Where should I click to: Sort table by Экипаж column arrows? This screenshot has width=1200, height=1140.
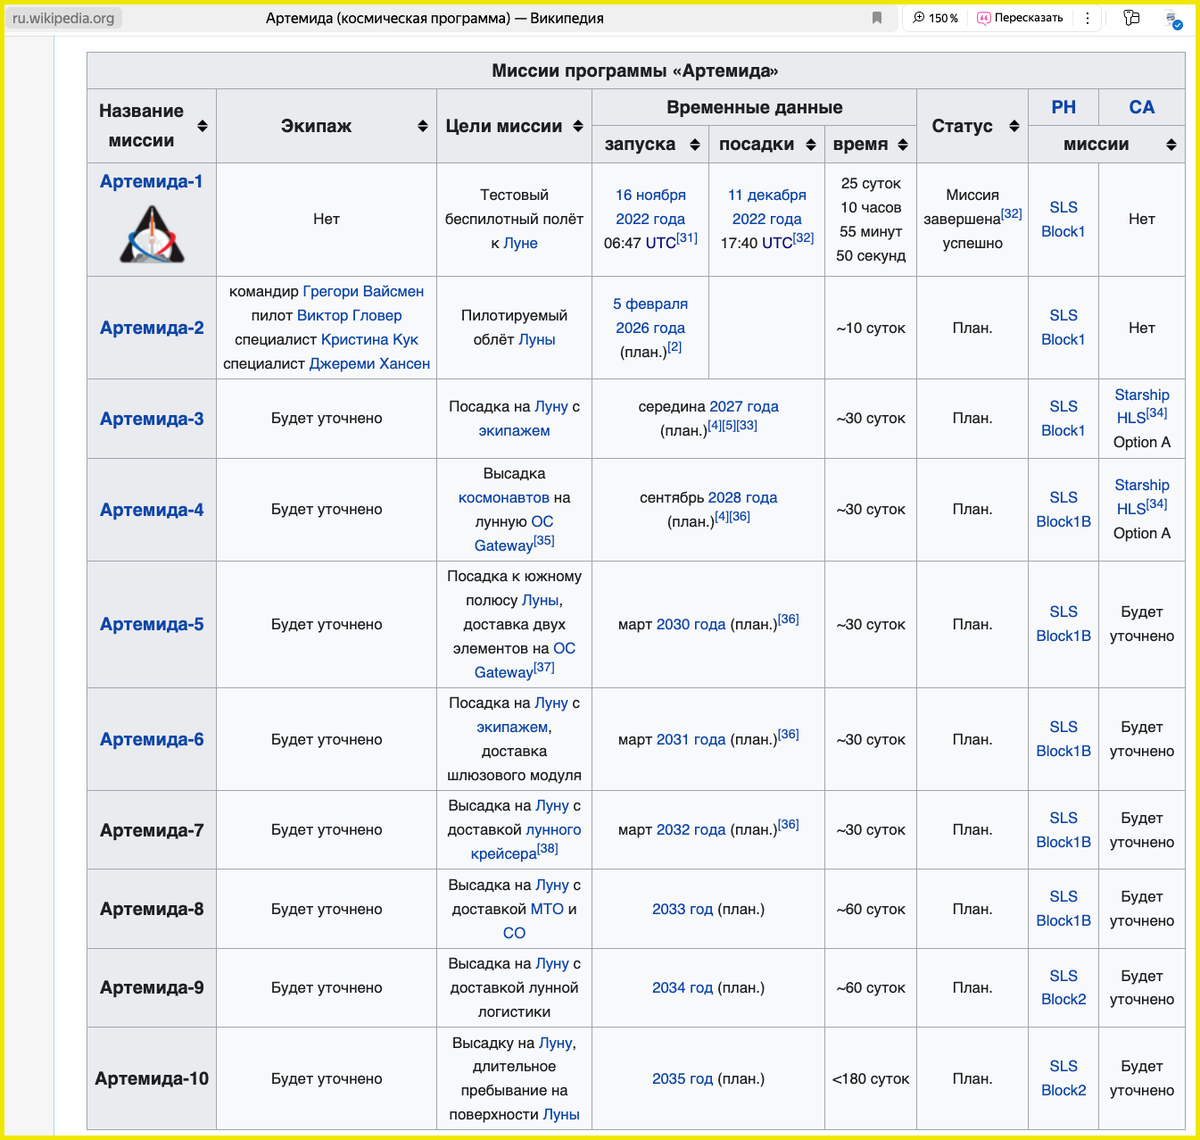422,126
